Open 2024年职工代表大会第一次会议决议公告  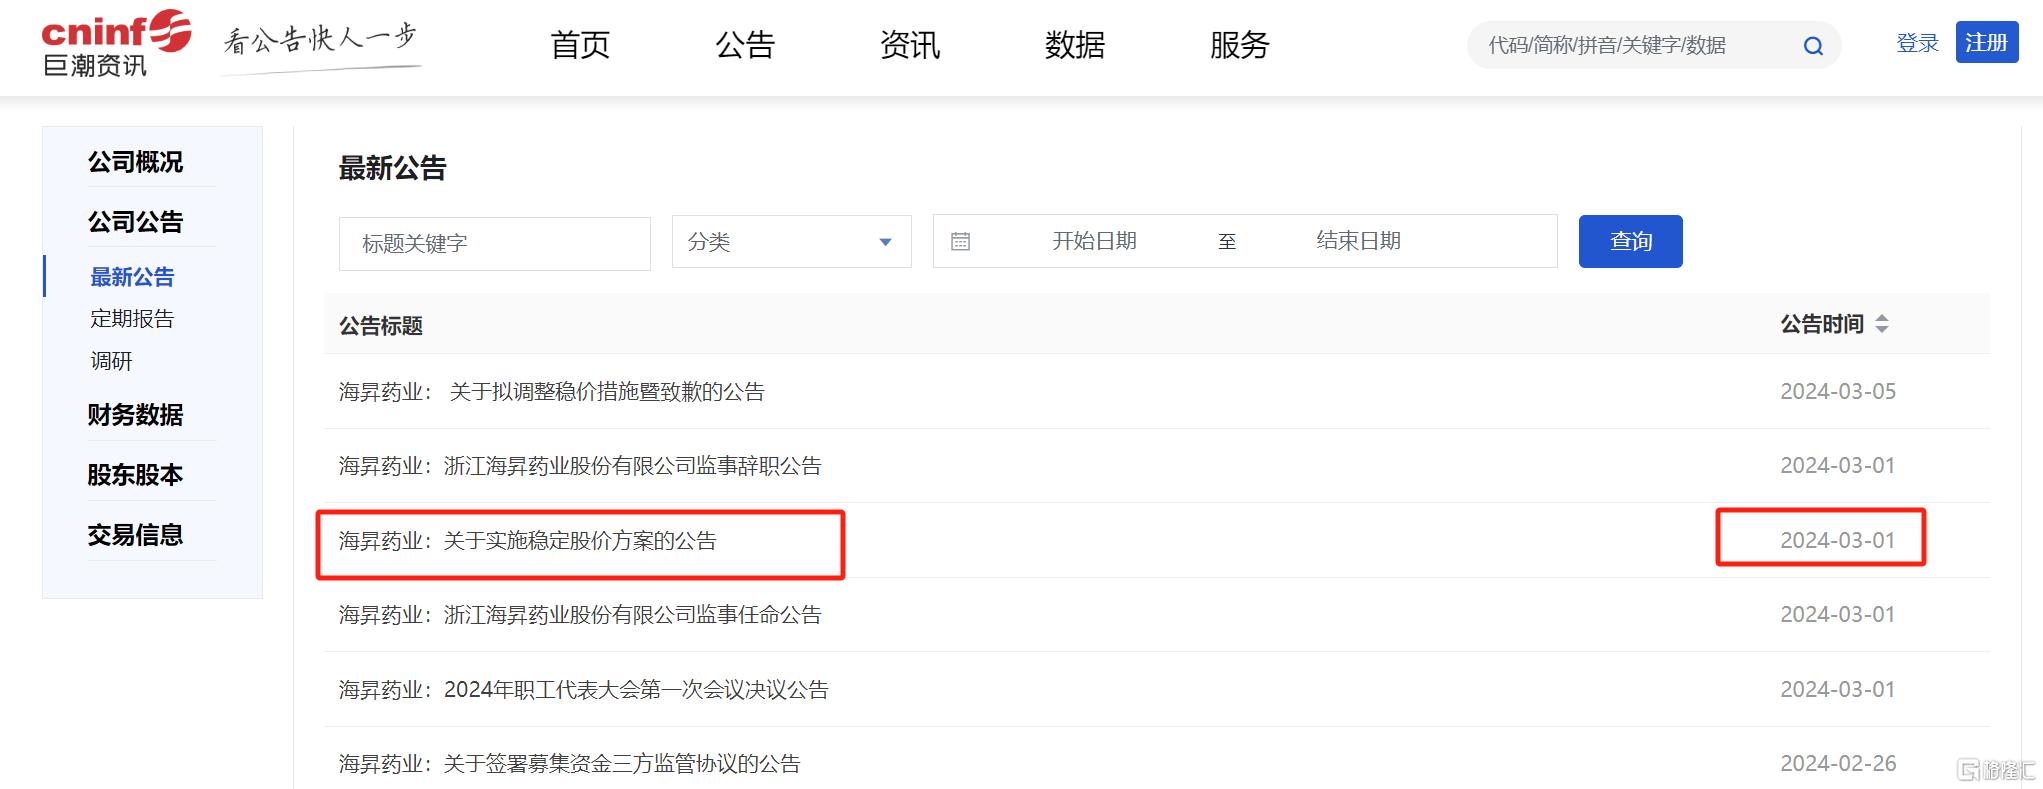pyautogui.click(x=584, y=690)
